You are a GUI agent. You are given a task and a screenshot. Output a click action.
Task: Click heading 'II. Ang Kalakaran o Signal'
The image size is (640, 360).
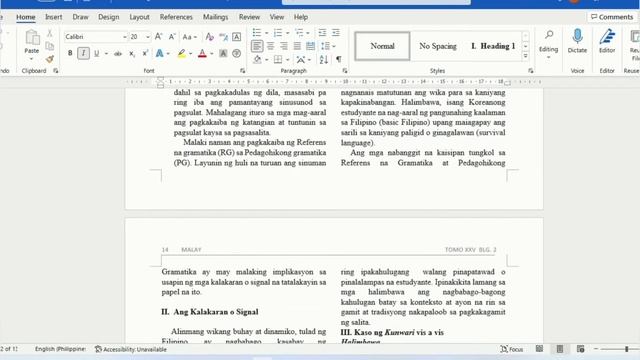210,312
